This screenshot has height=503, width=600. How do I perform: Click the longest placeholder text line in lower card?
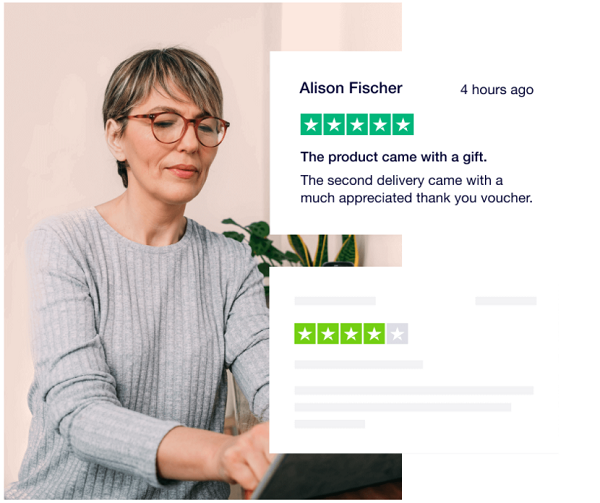pyautogui.click(x=414, y=391)
